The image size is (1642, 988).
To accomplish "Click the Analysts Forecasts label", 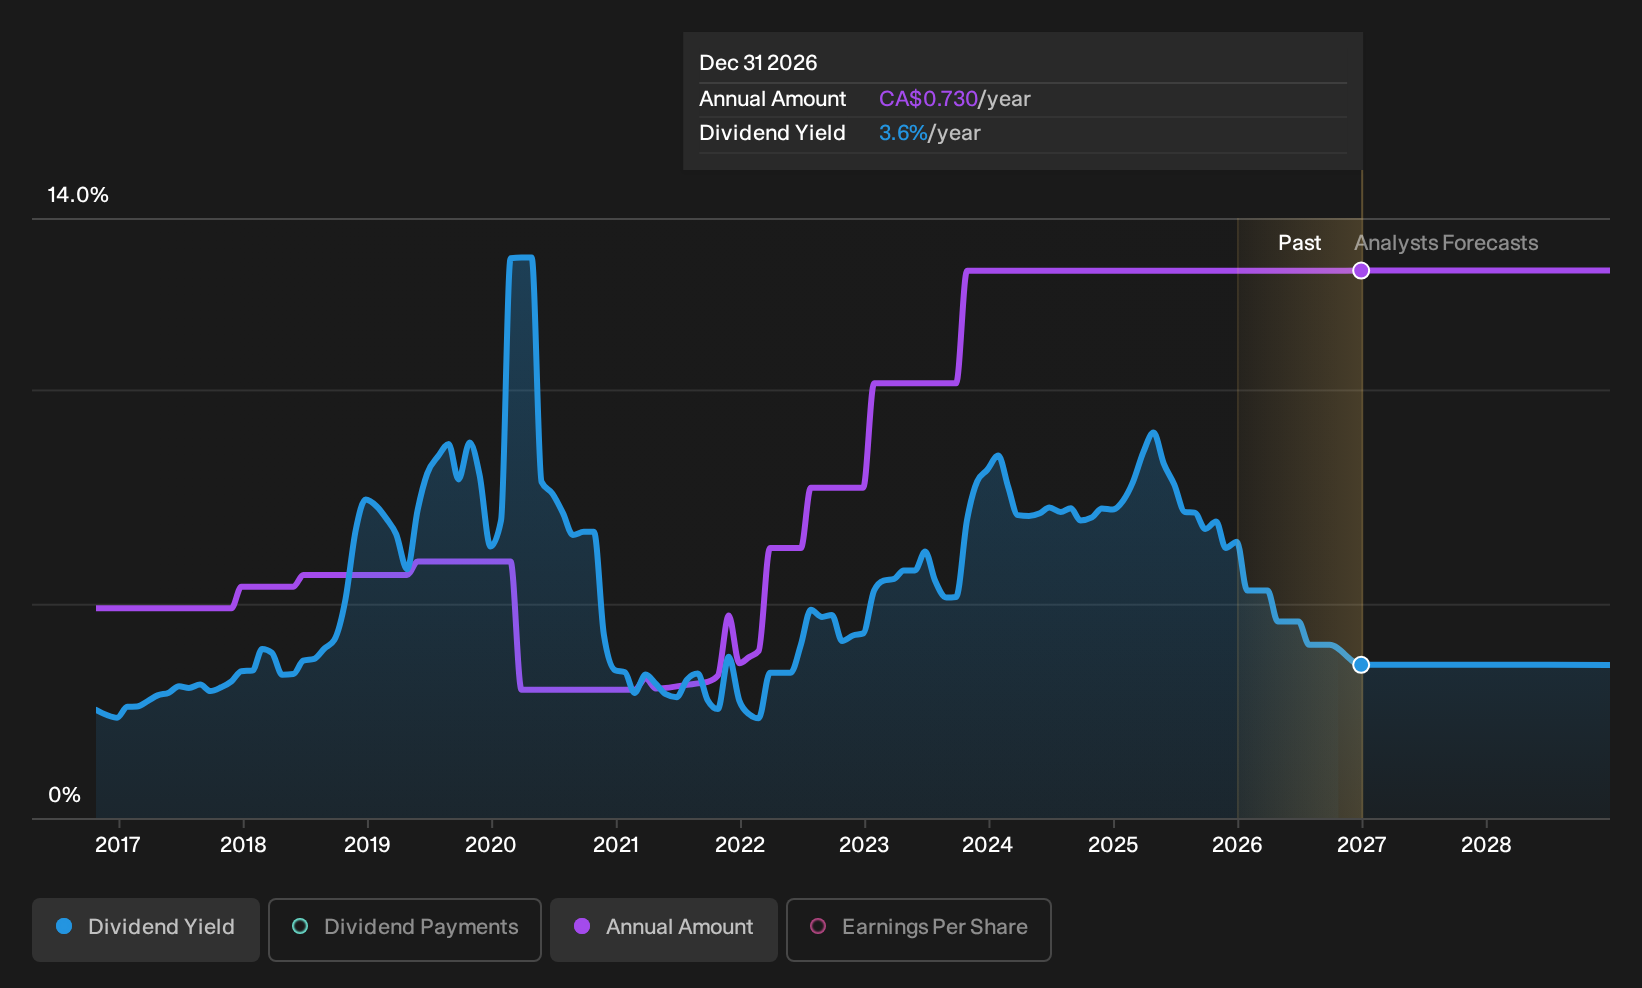I will pyautogui.click(x=1446, y=243).
